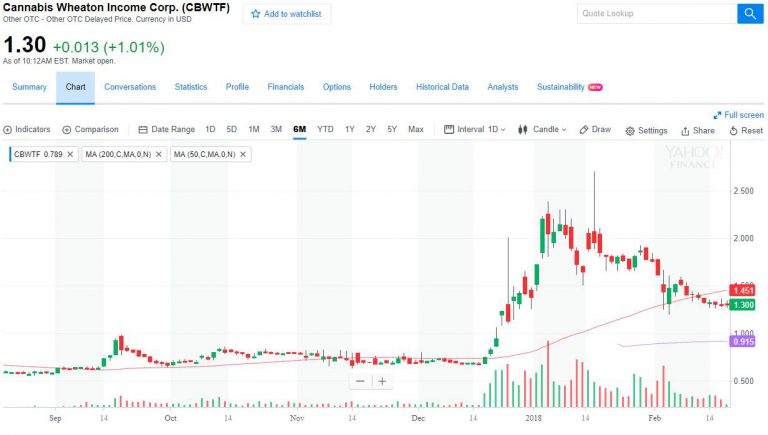Select the 6M time range
The height and width of the screenshot is (435, 768).
(299, 129)
